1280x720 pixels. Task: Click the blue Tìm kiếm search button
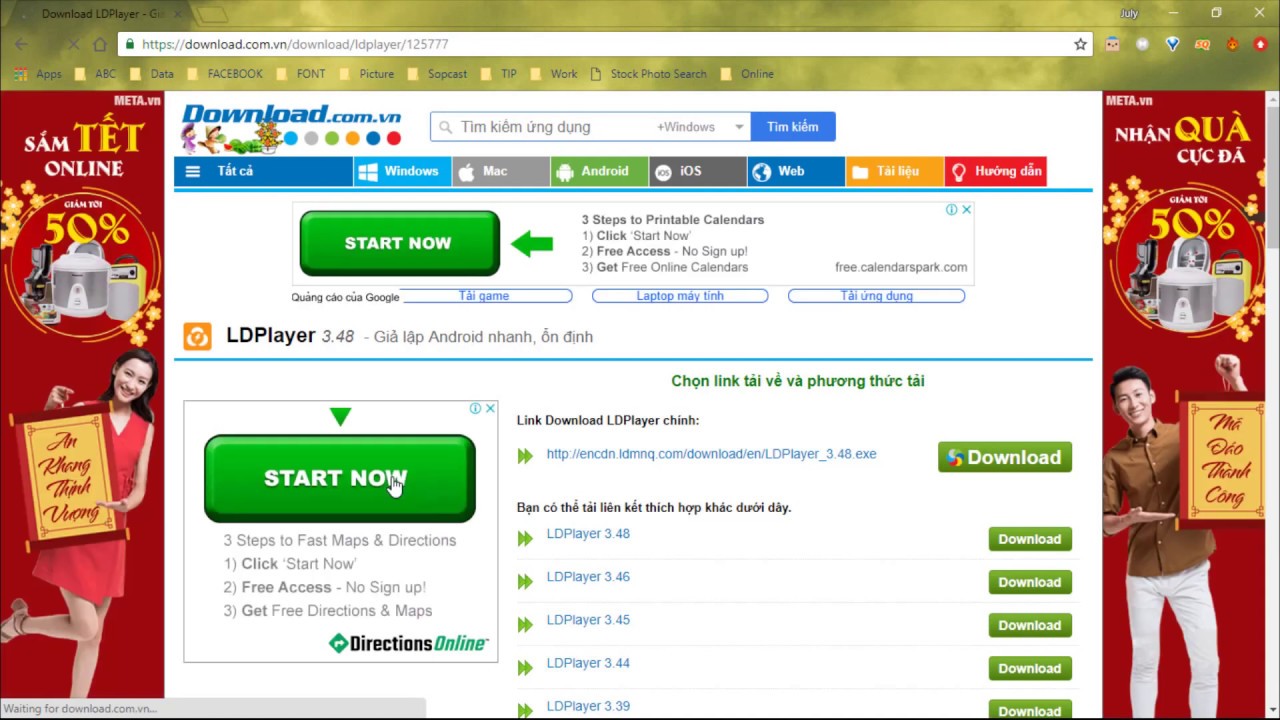(x=793, y=127)
